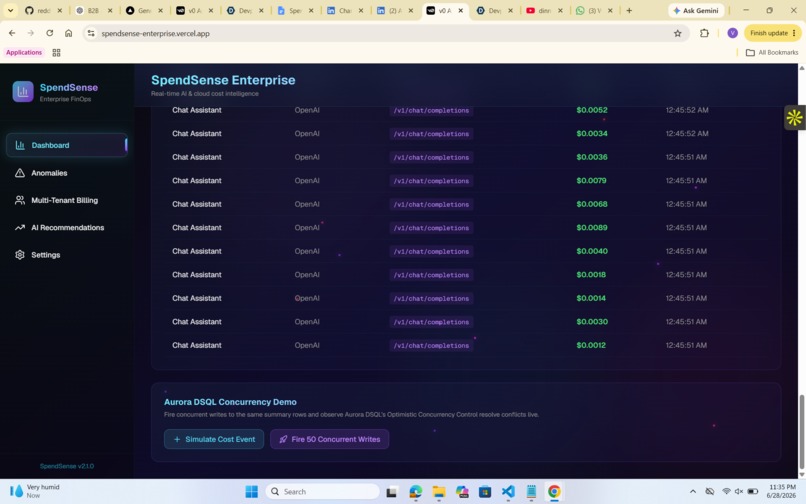Open Microsoft Store from the taskbar
The image size is (806, 504).
[485, 492]
